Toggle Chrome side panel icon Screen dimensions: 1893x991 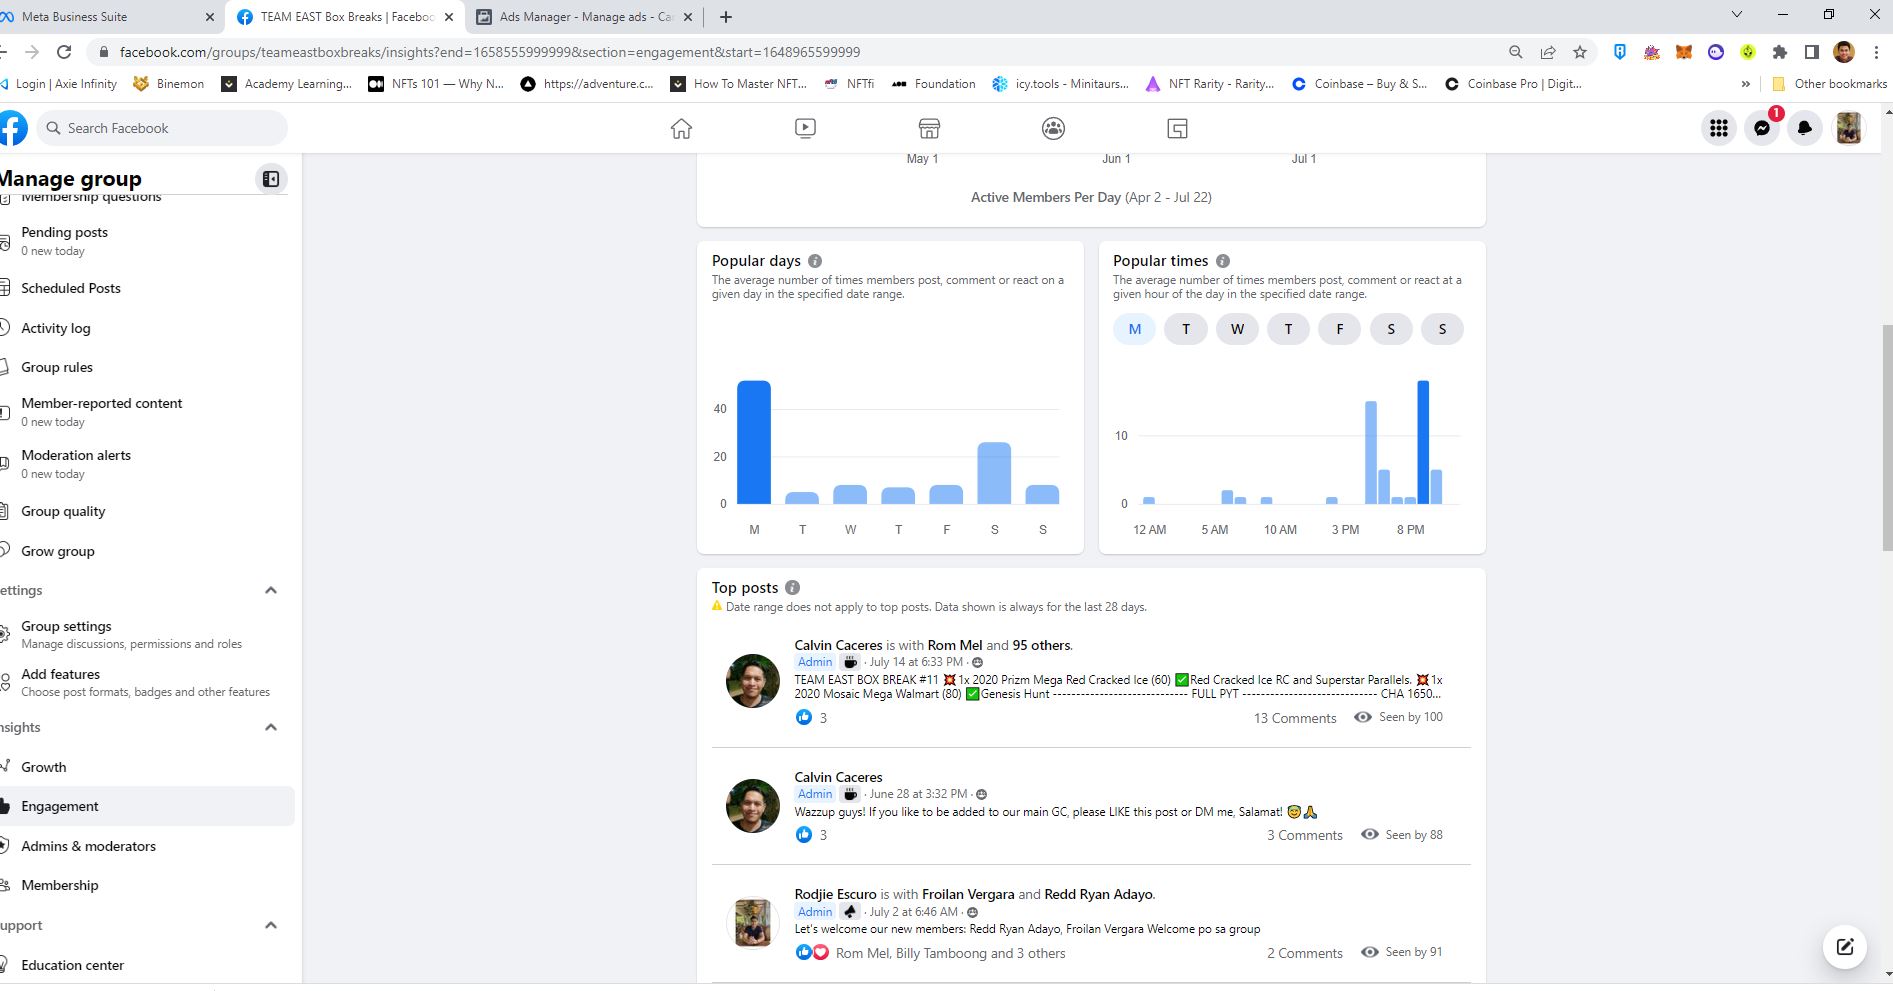1812,52
